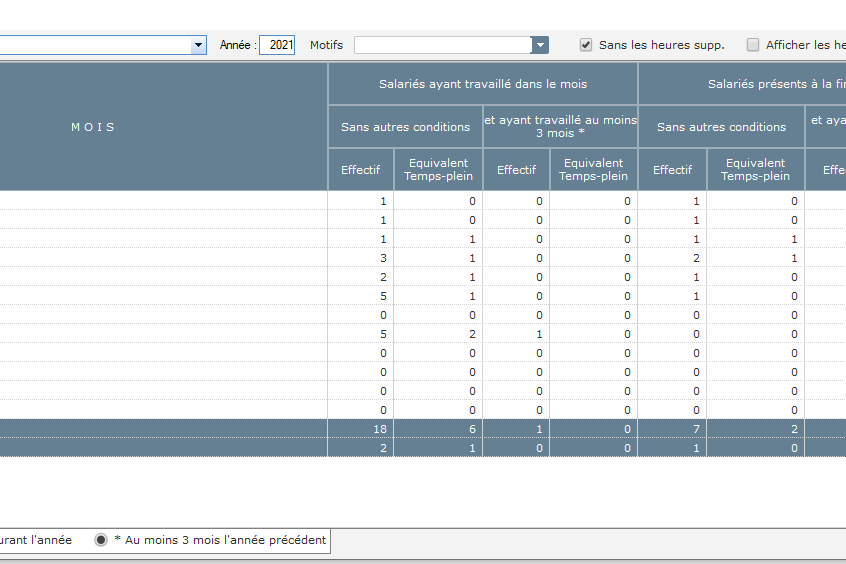Click the et ayant travaillé au moins 3 mois header

point(560,126)
